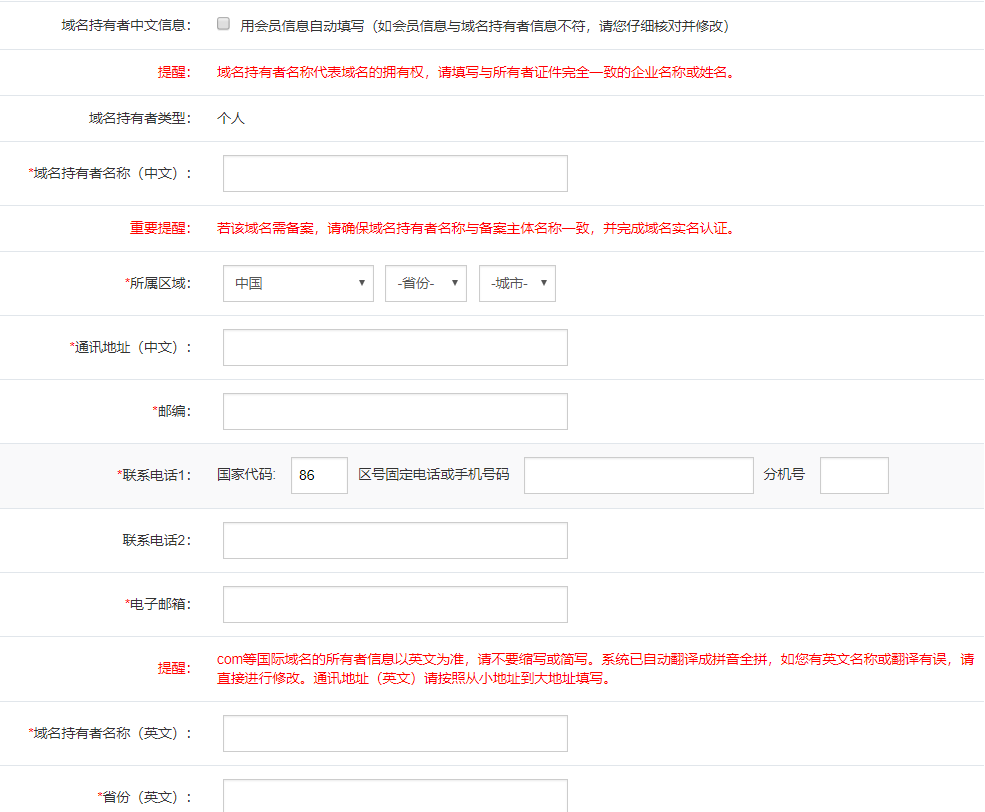Click the 域名持有者名称（英文） input field
Viewport: 985px width, 812px height.
coord(395,734)
